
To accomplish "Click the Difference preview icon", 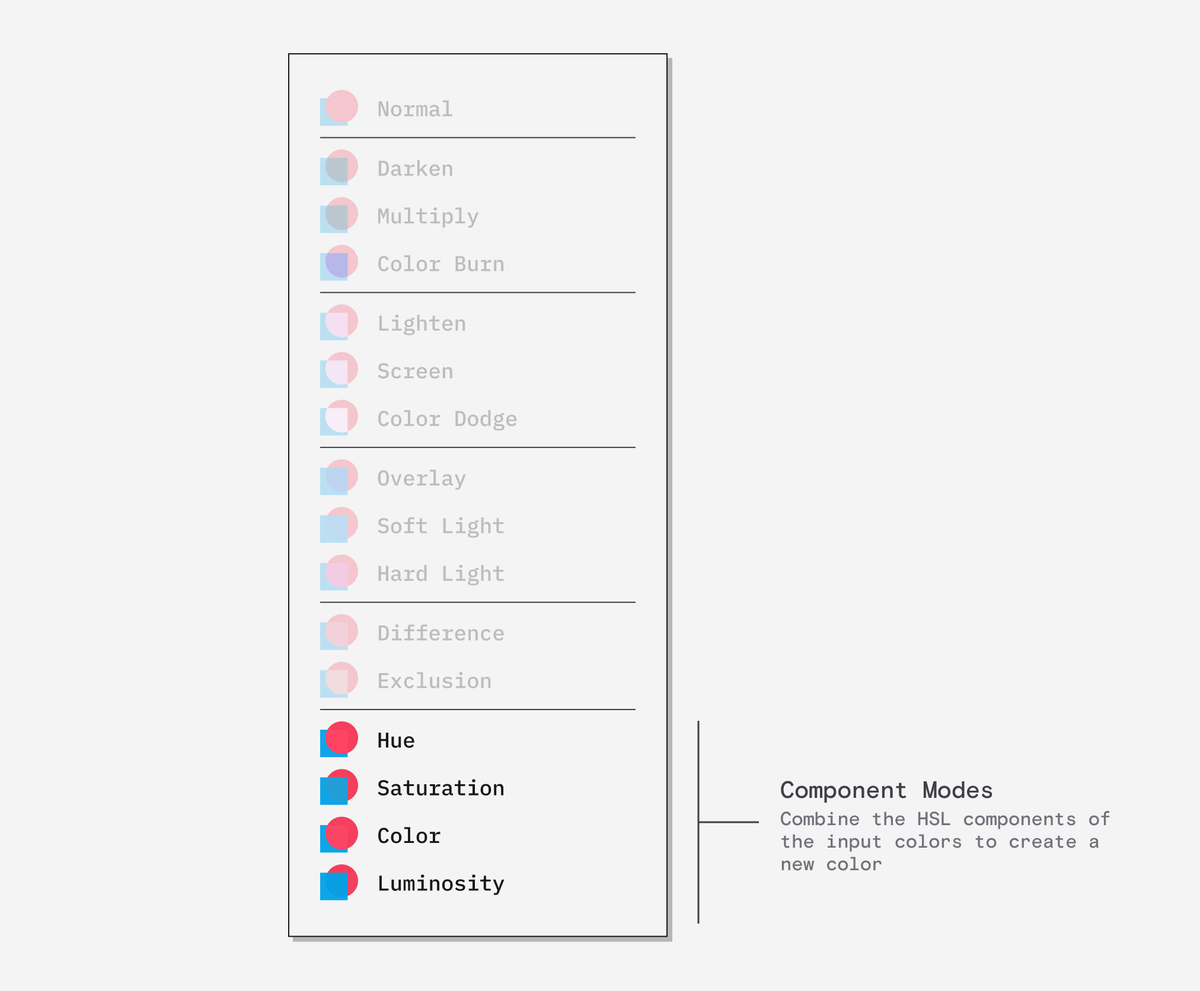I will click(x=338, y=634).
